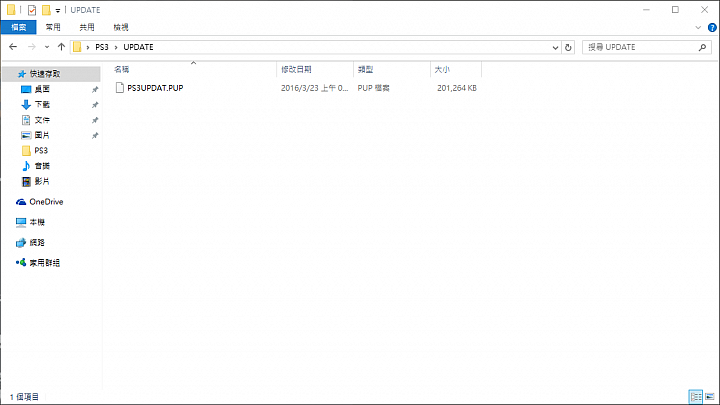
Task: Click the folder icon in title bar
Action: [x=11, y=10]
